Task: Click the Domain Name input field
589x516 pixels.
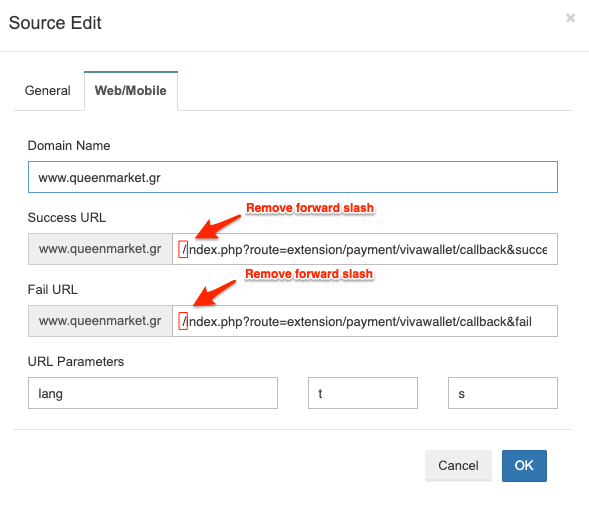Action: point(293,177)
